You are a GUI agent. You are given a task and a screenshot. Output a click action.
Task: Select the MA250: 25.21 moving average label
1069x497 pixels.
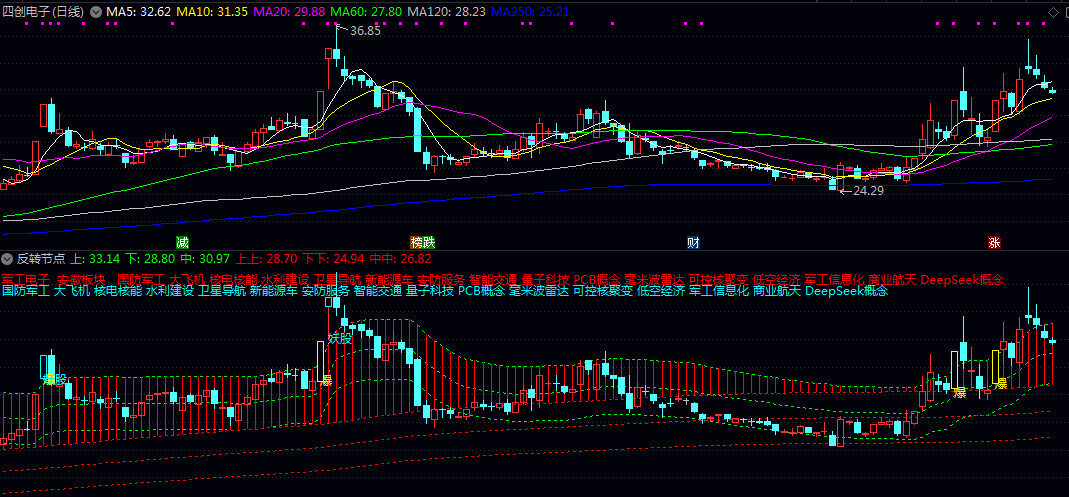[x=530, y=12]
